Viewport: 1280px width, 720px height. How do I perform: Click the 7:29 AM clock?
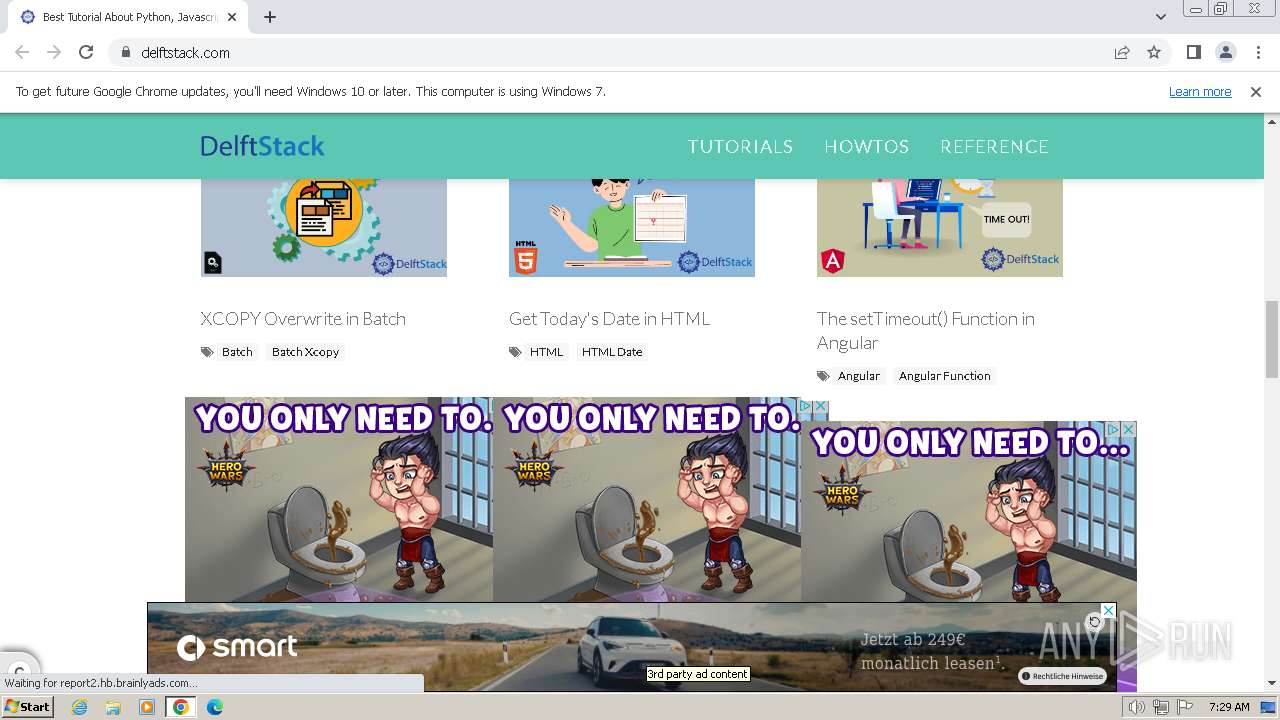[x=1229, y=707]
